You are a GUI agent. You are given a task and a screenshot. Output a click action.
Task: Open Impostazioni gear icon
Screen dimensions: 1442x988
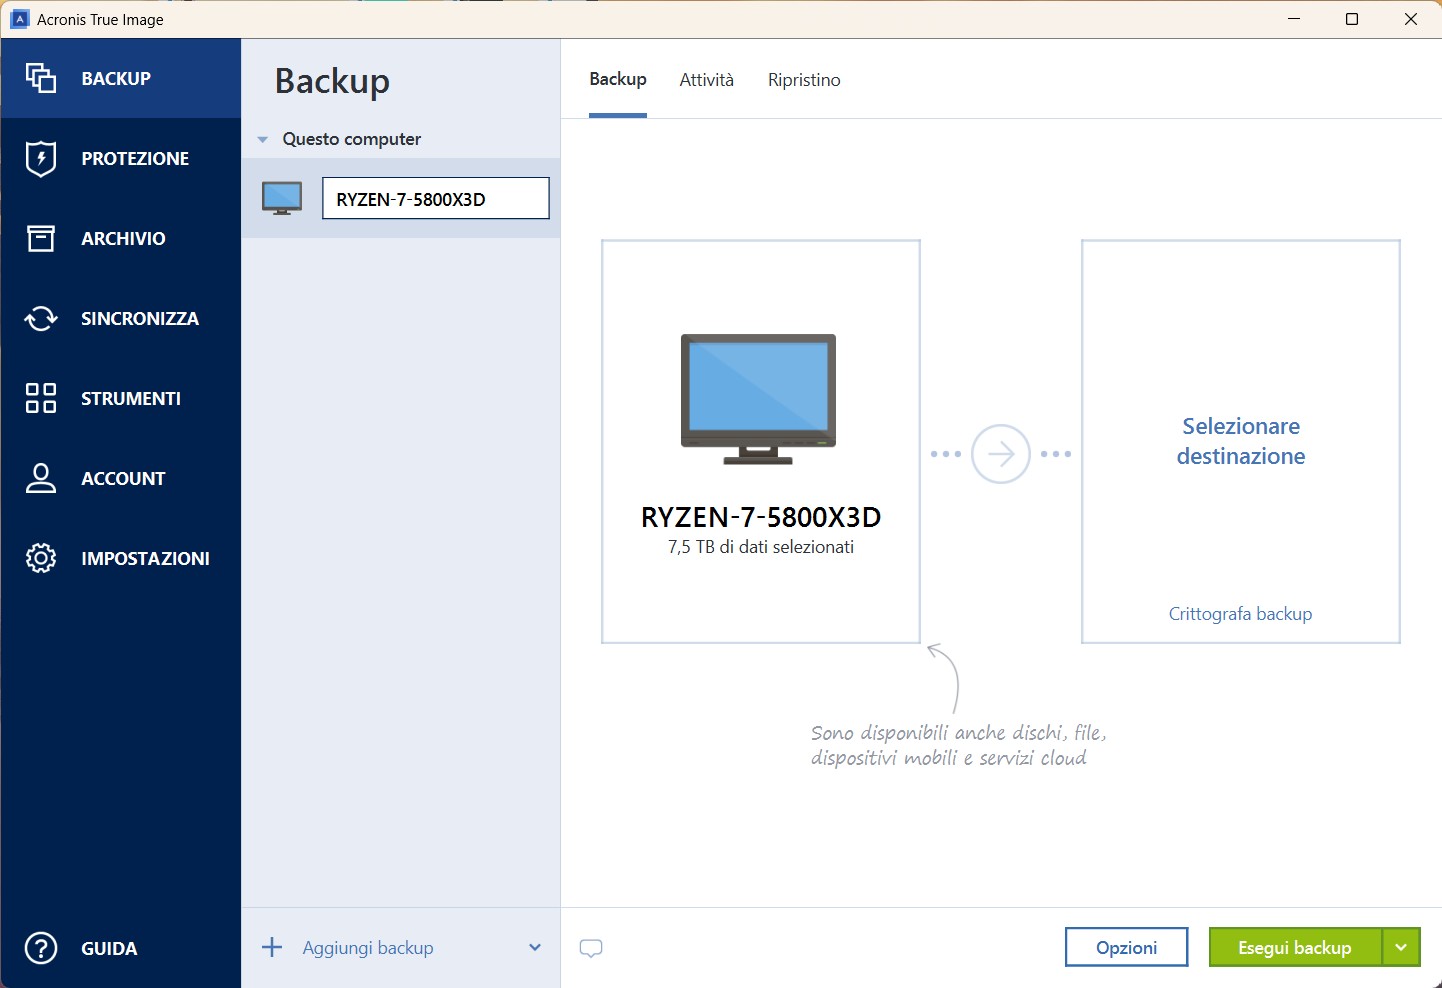point(41,558)
